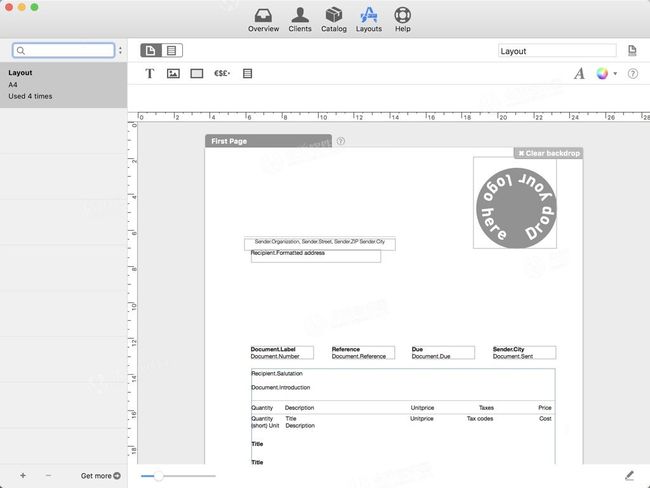Select the Due field box

443,353
